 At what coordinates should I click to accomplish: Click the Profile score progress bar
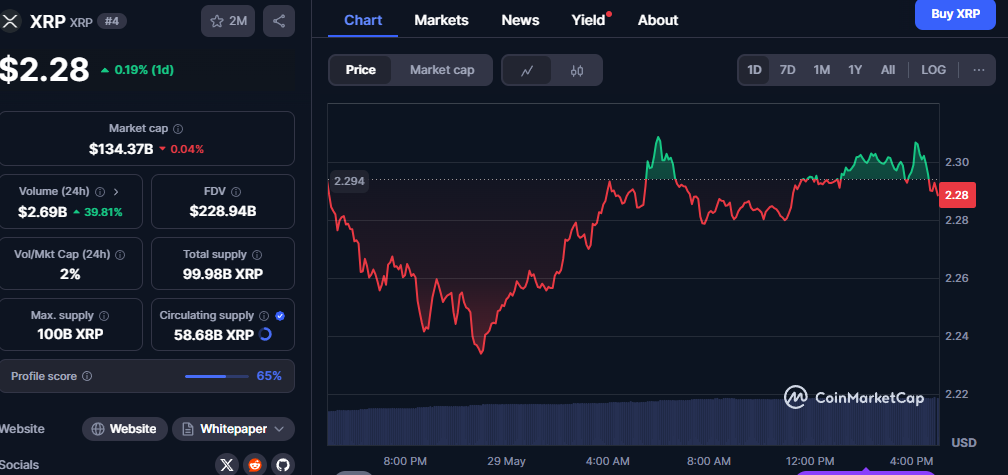(217, 376)
